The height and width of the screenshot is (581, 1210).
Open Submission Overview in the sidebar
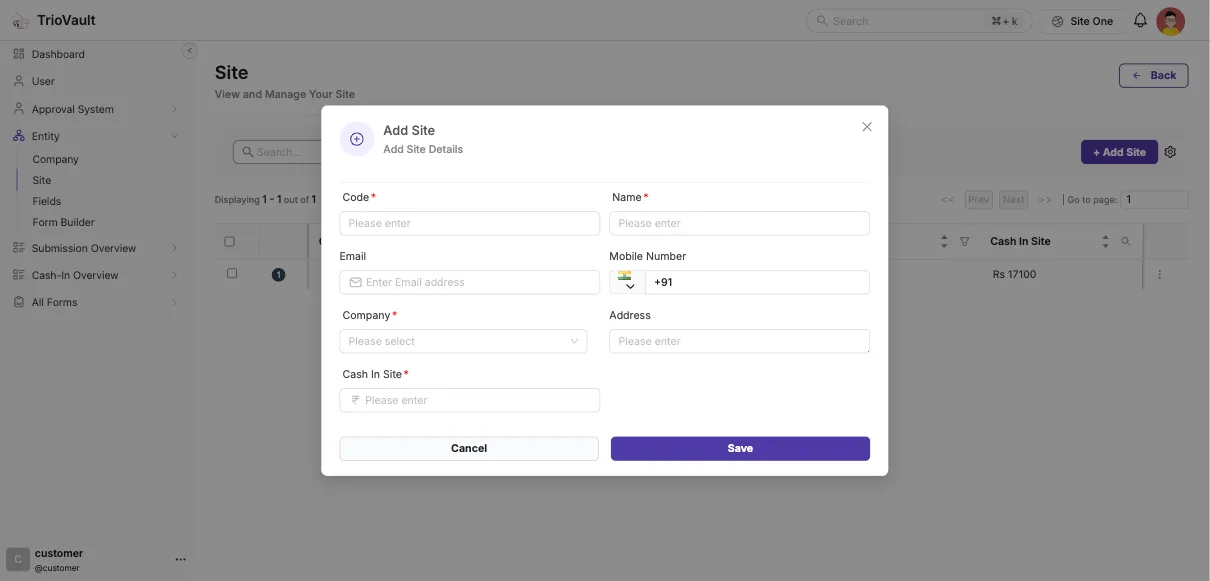[x=17, y=247]
